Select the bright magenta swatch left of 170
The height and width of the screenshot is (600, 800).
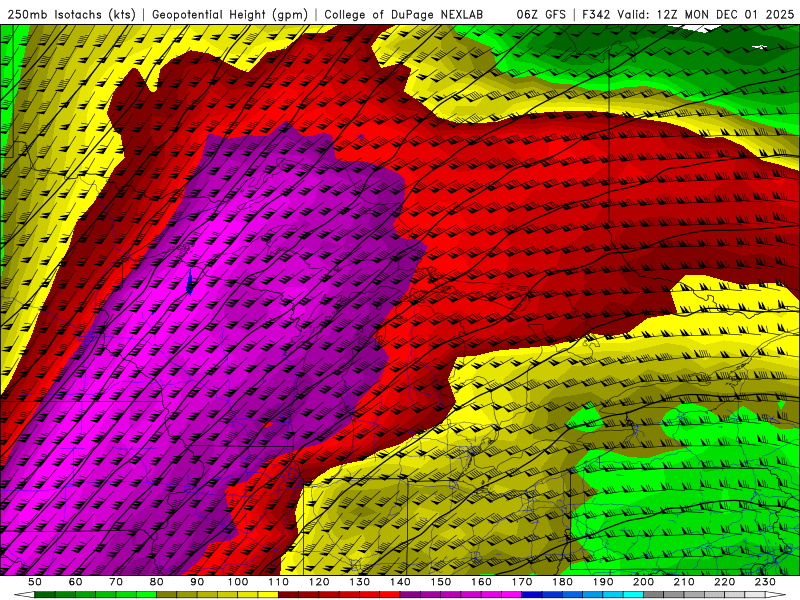(x=511, y=595)
